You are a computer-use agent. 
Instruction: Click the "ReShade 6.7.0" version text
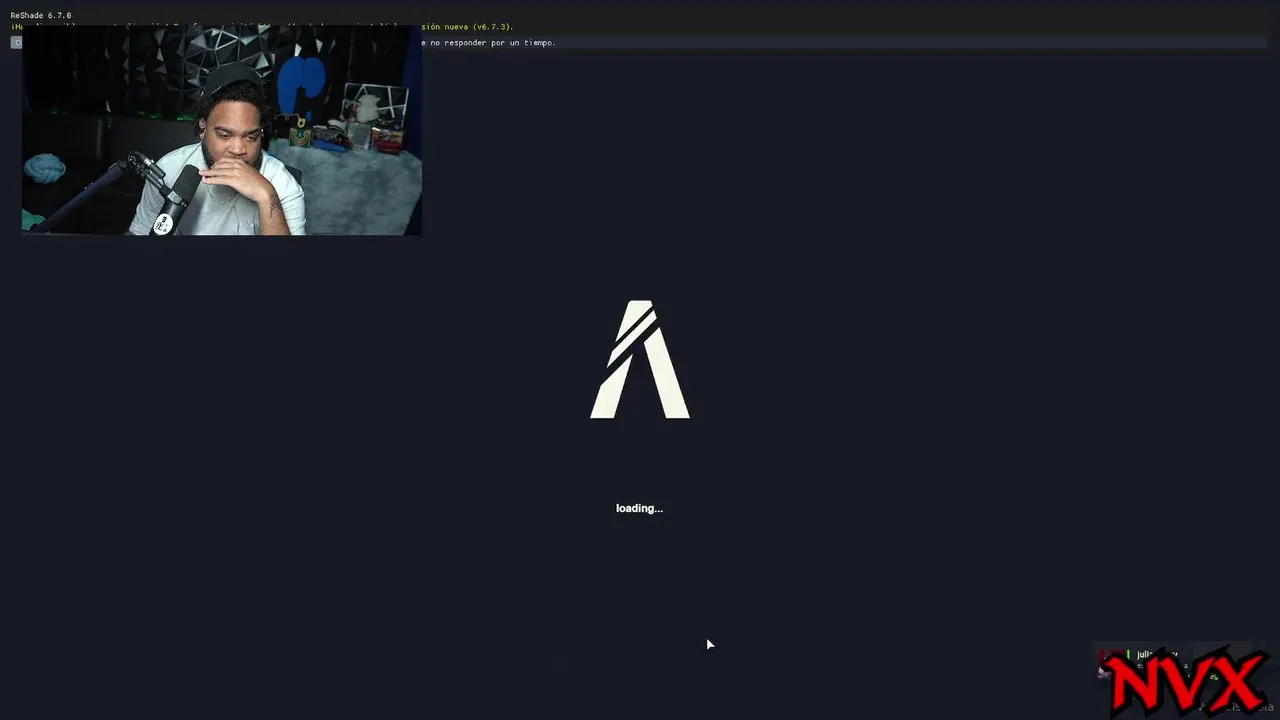coord(41,16)
